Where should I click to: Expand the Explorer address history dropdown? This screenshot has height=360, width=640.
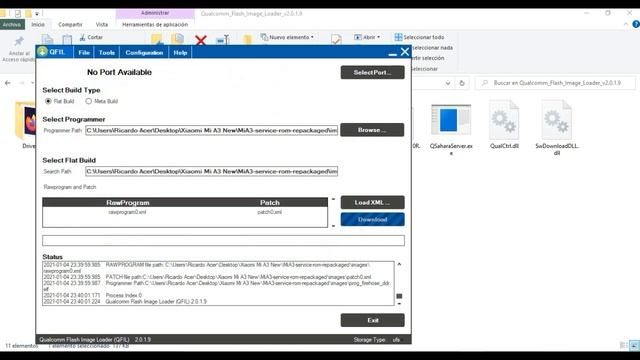(x=448, y=83)
